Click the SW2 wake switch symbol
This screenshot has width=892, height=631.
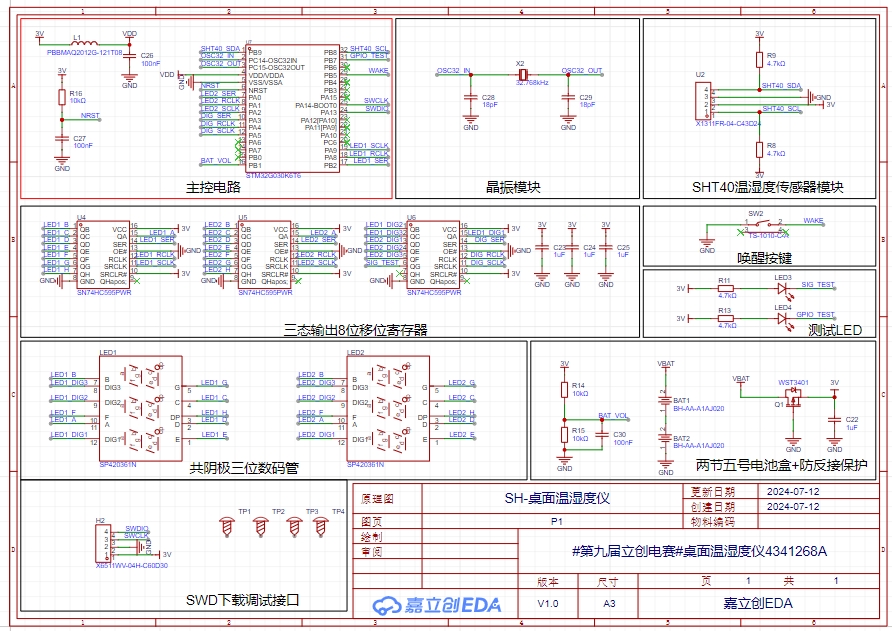point(763,225)
